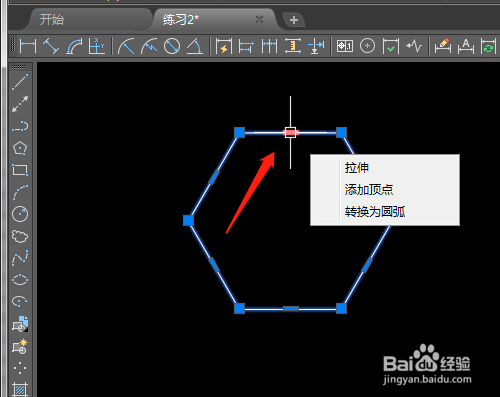
Task: Select the Line tool in left toolbar
Action: pos(20,82)
